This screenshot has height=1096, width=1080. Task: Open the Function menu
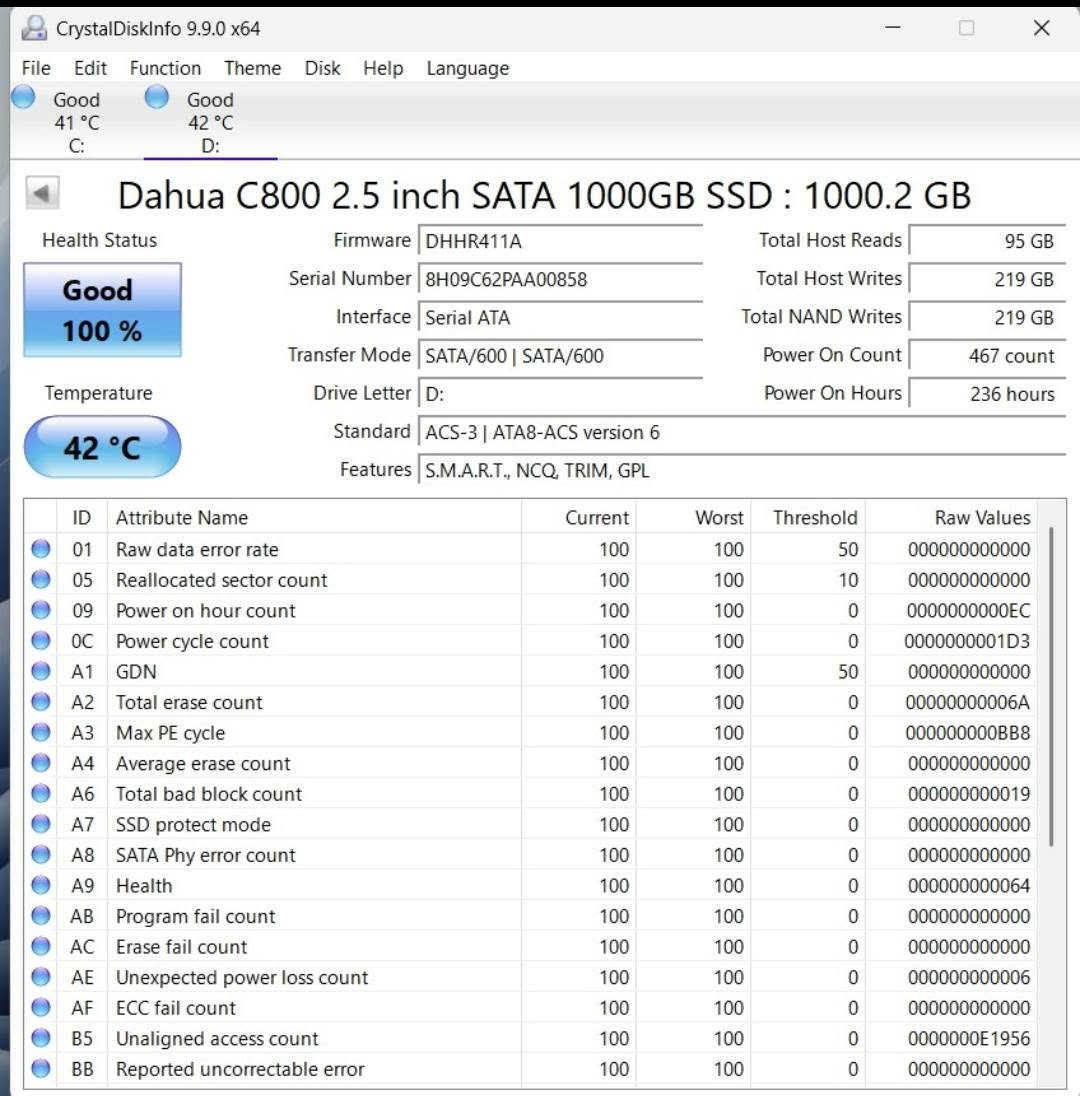(x=166, y=68)
